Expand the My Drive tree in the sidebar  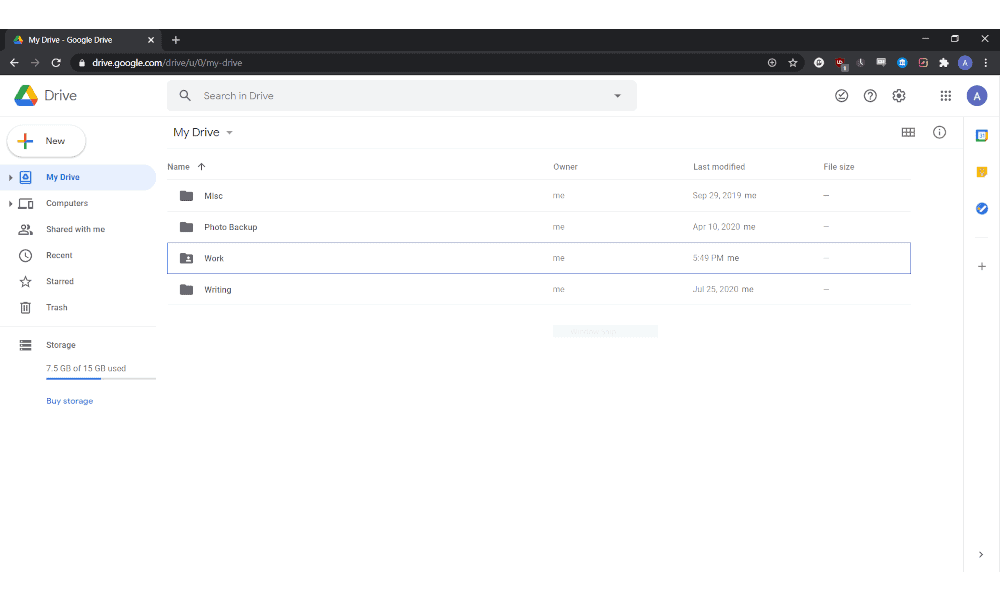click(x=8, y=177)
